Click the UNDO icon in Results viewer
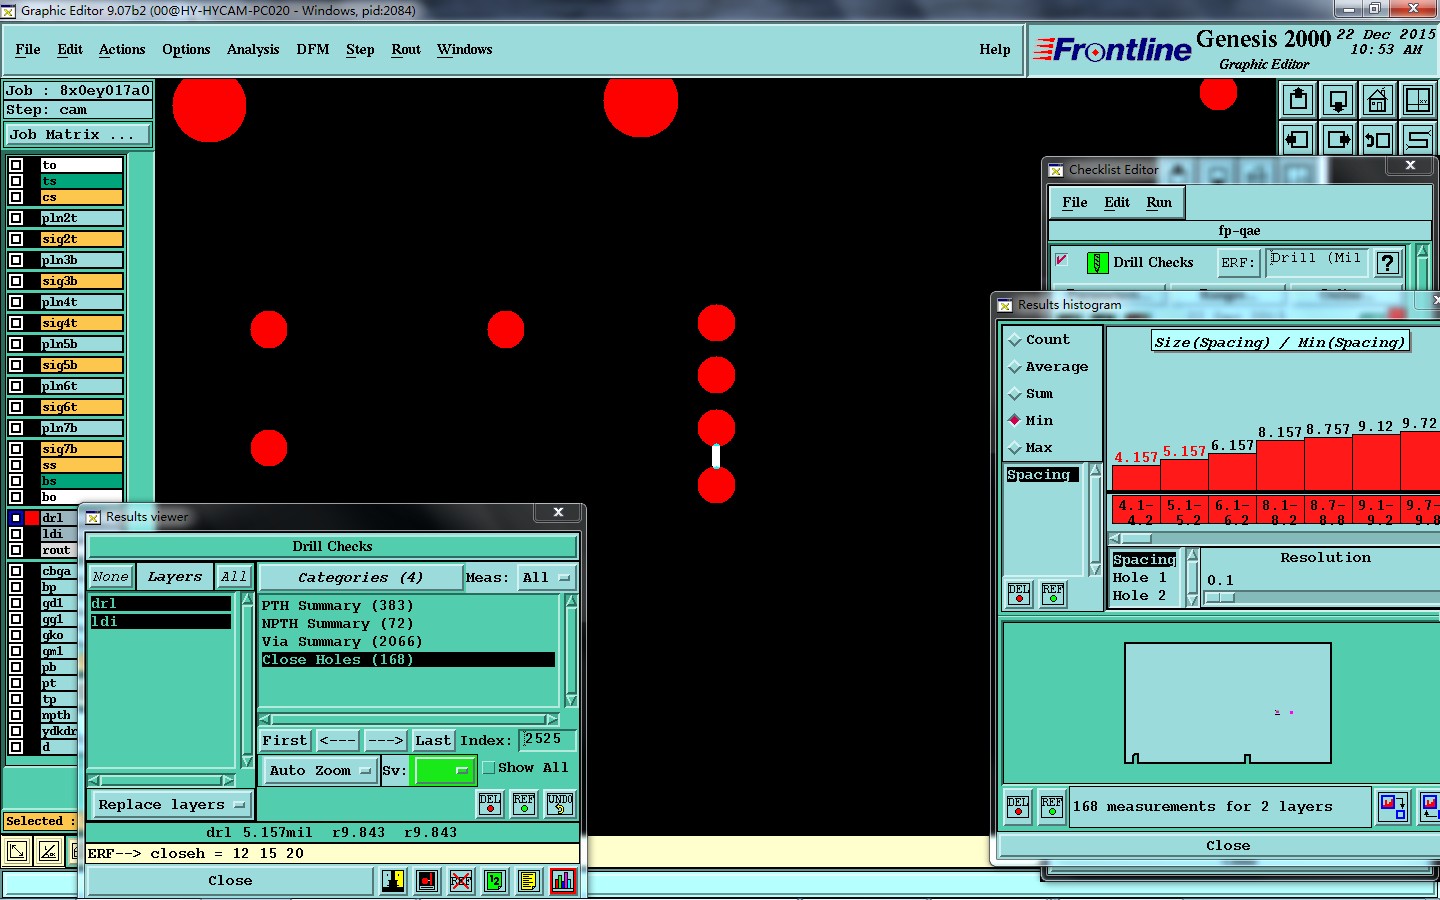1440x900 pixels. pos(560,804)
